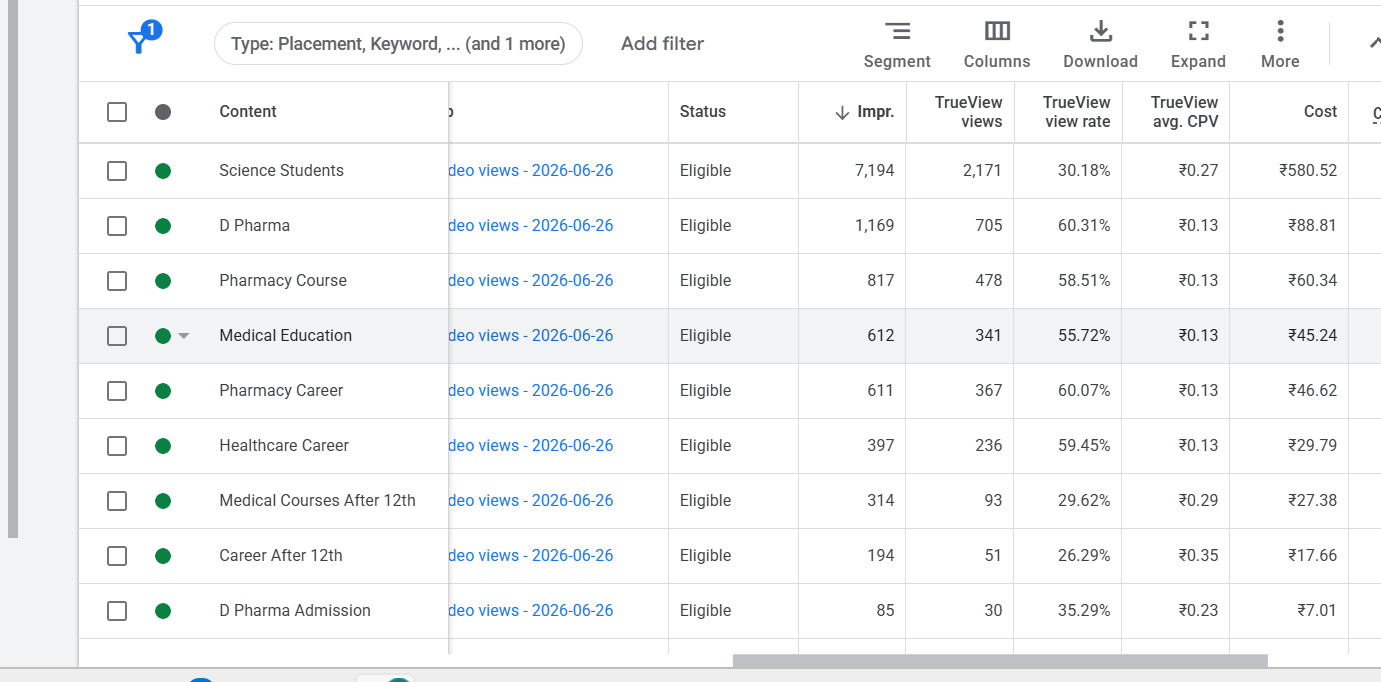Select the D Pharma Admission row checkbox
Screen dimensions: 1381x682
point(117,611)
